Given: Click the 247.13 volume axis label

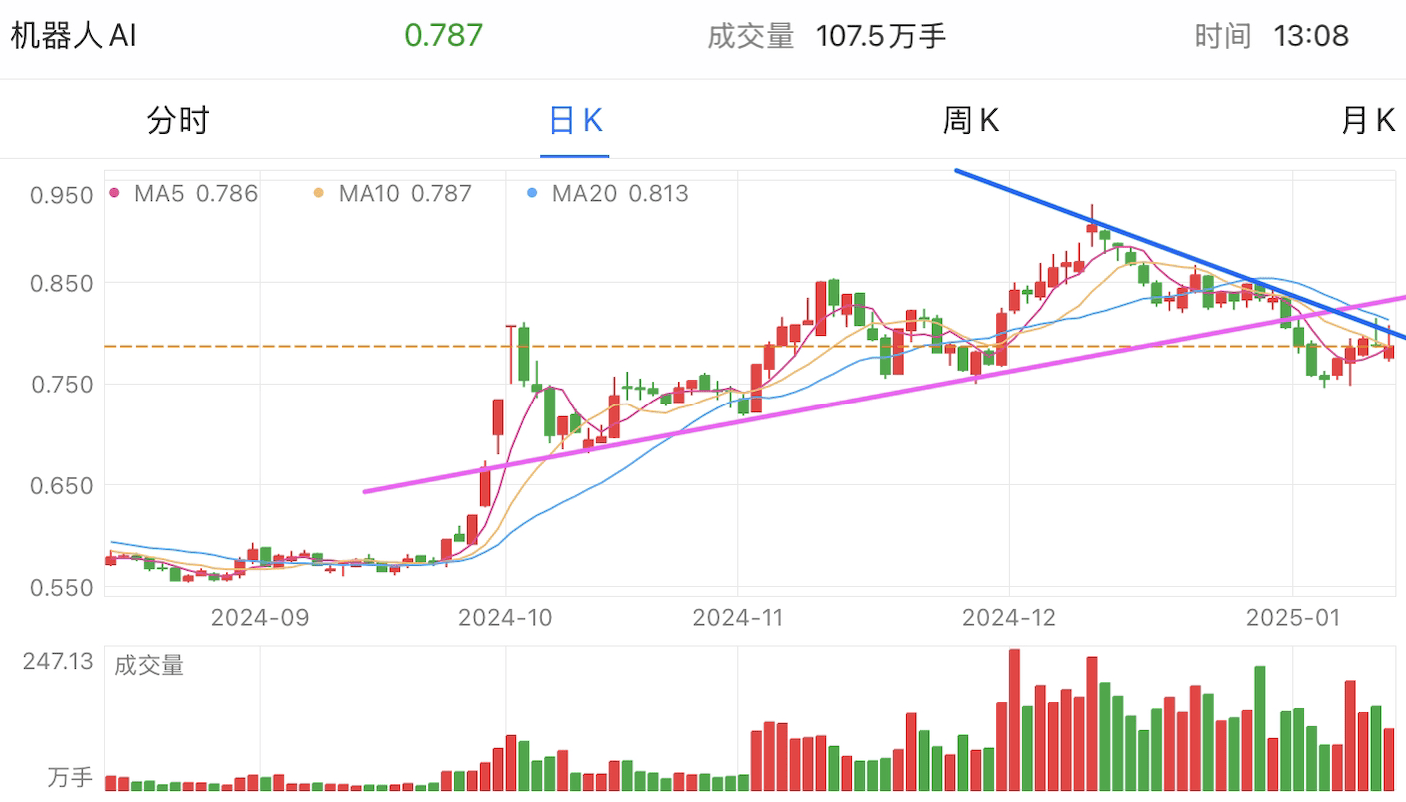Looking at the screenshot, I should pos(58,661).
